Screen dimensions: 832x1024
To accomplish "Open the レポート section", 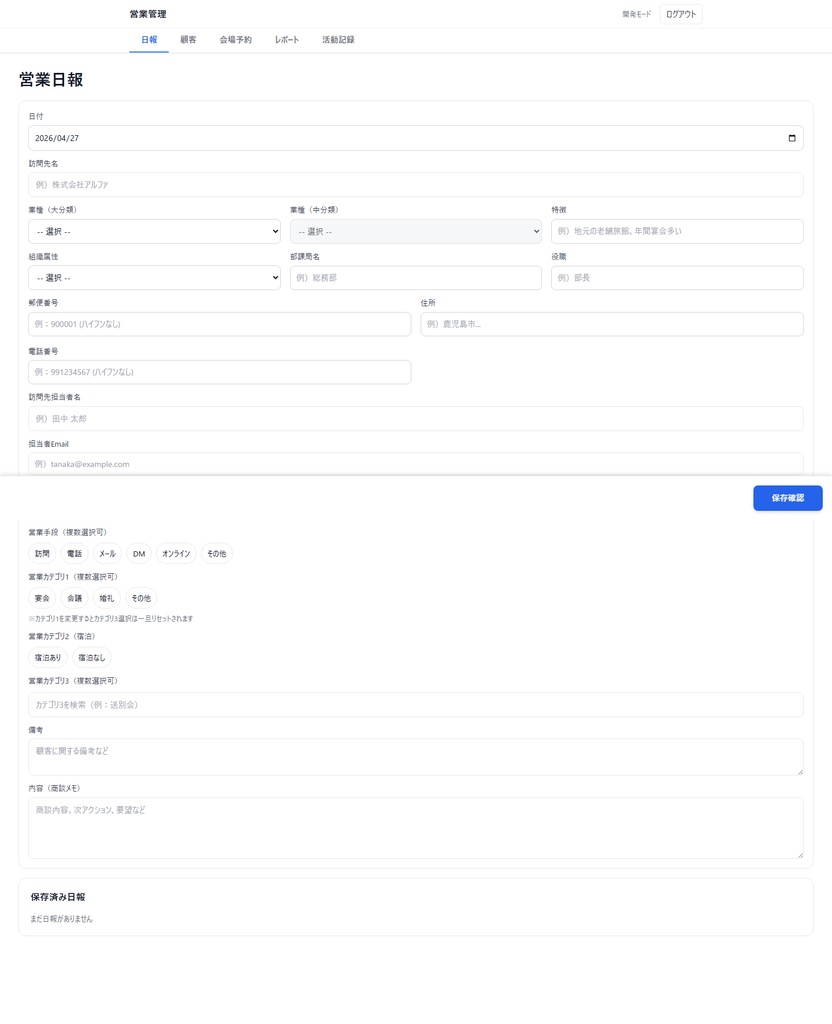I will pos(287,40).
